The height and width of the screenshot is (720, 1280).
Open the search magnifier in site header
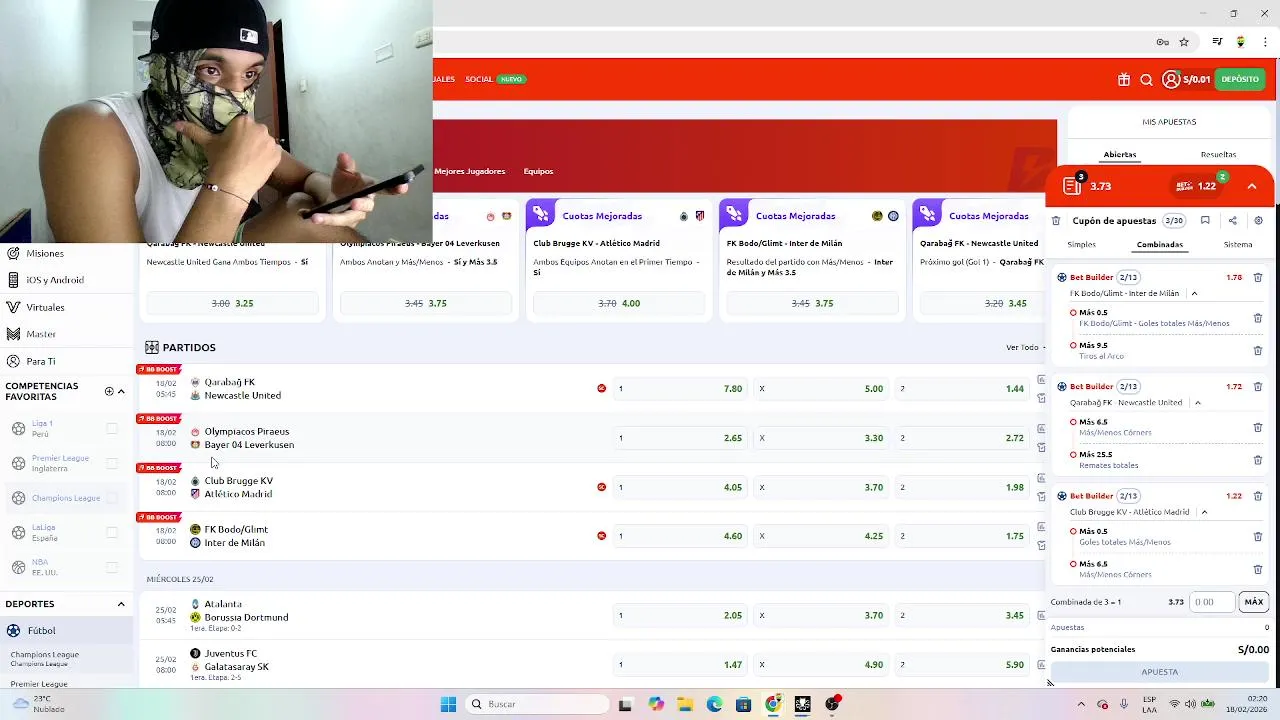(x=1147, y=80)
